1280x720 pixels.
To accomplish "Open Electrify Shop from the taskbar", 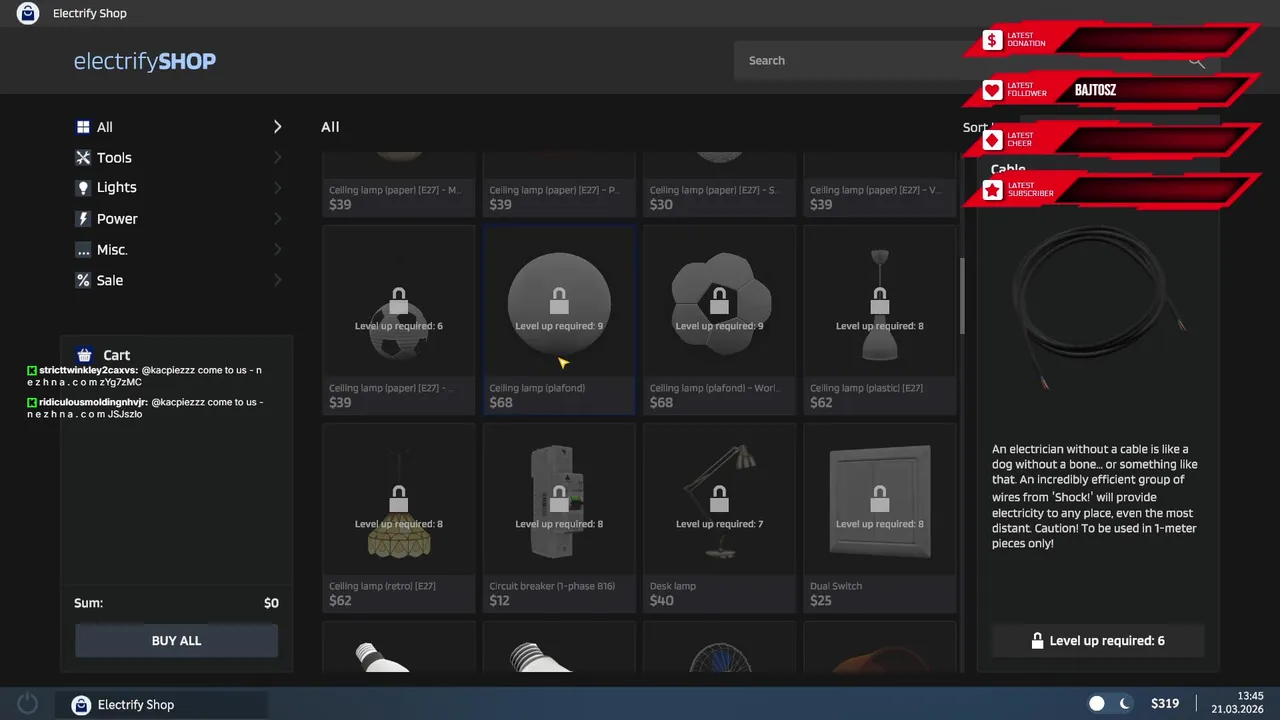I will (x=161, y=705).
